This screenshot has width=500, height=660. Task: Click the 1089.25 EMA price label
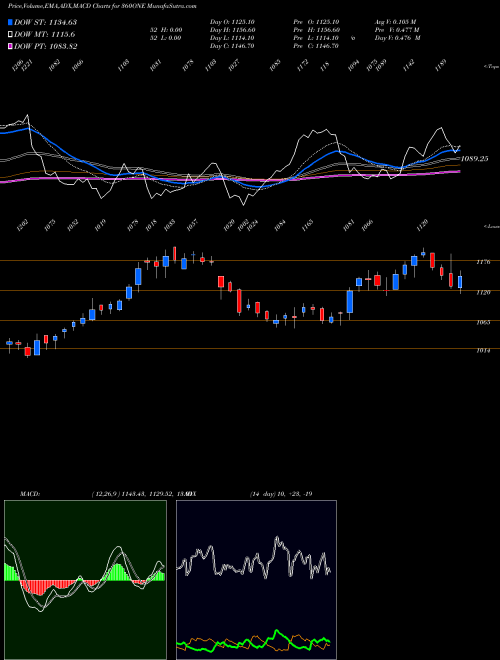475,159
